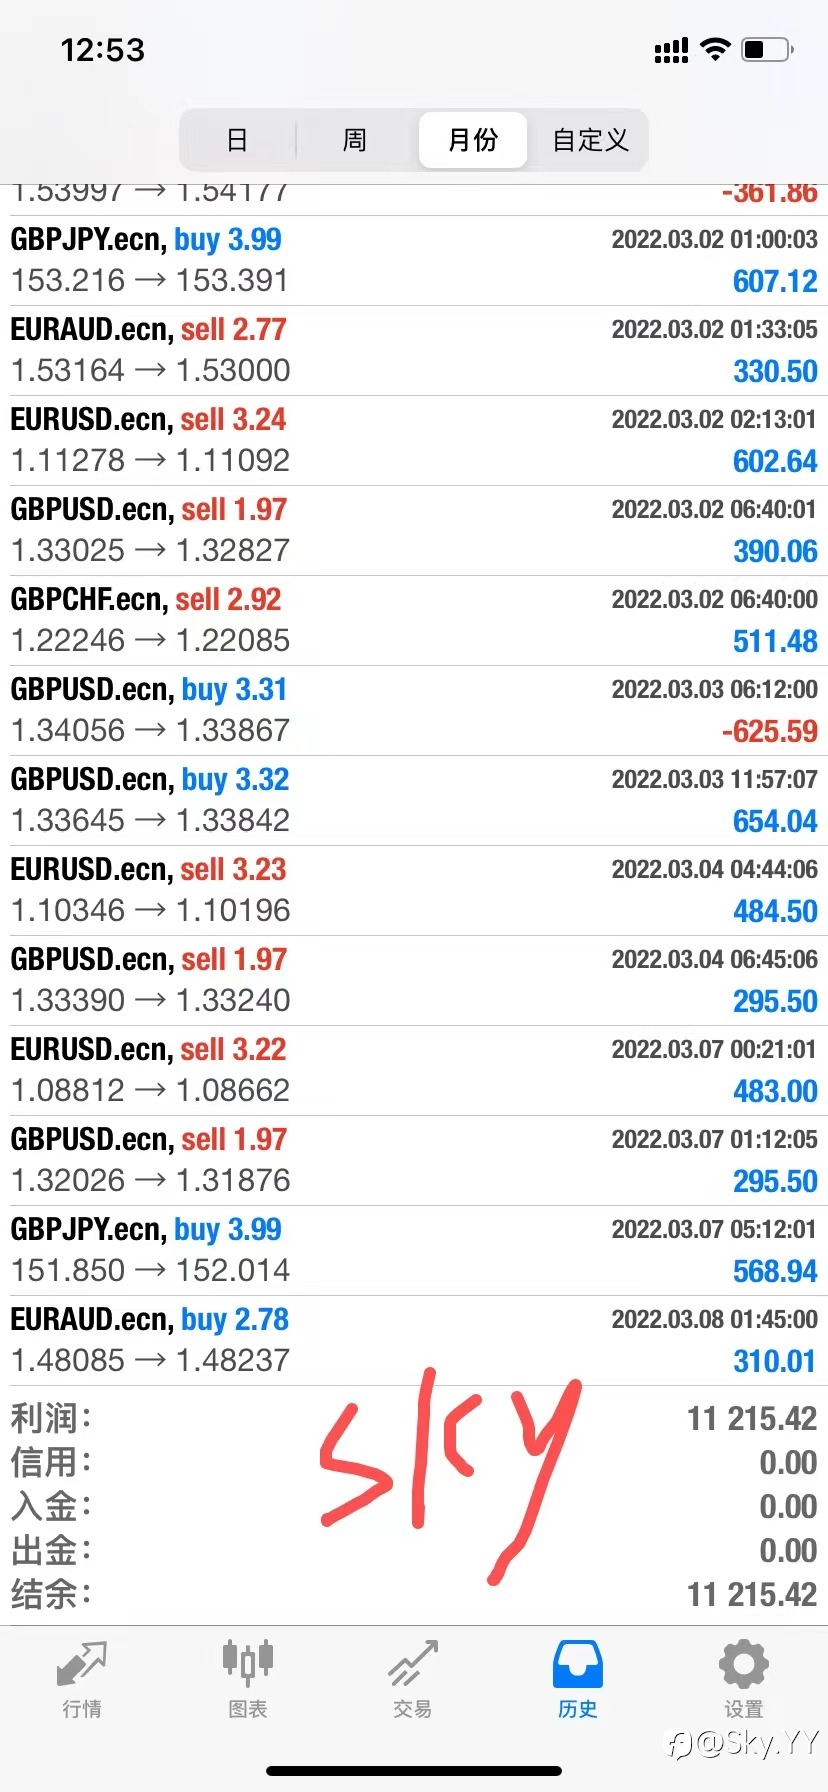
Task: Select the 自定义 custom period segment
Action: click(590, 140)
